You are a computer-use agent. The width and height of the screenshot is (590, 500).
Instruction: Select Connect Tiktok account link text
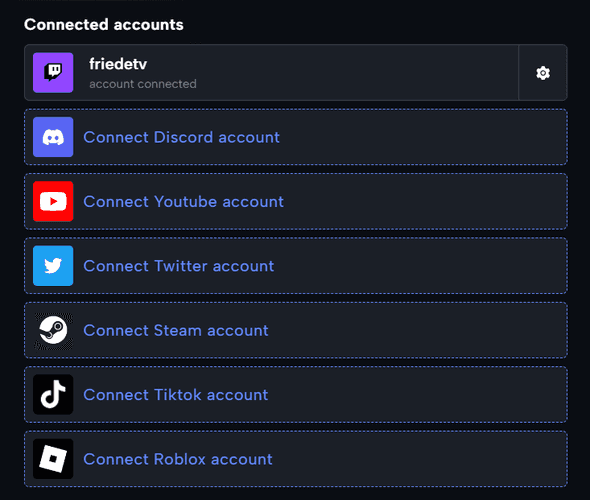click(176, 395)
